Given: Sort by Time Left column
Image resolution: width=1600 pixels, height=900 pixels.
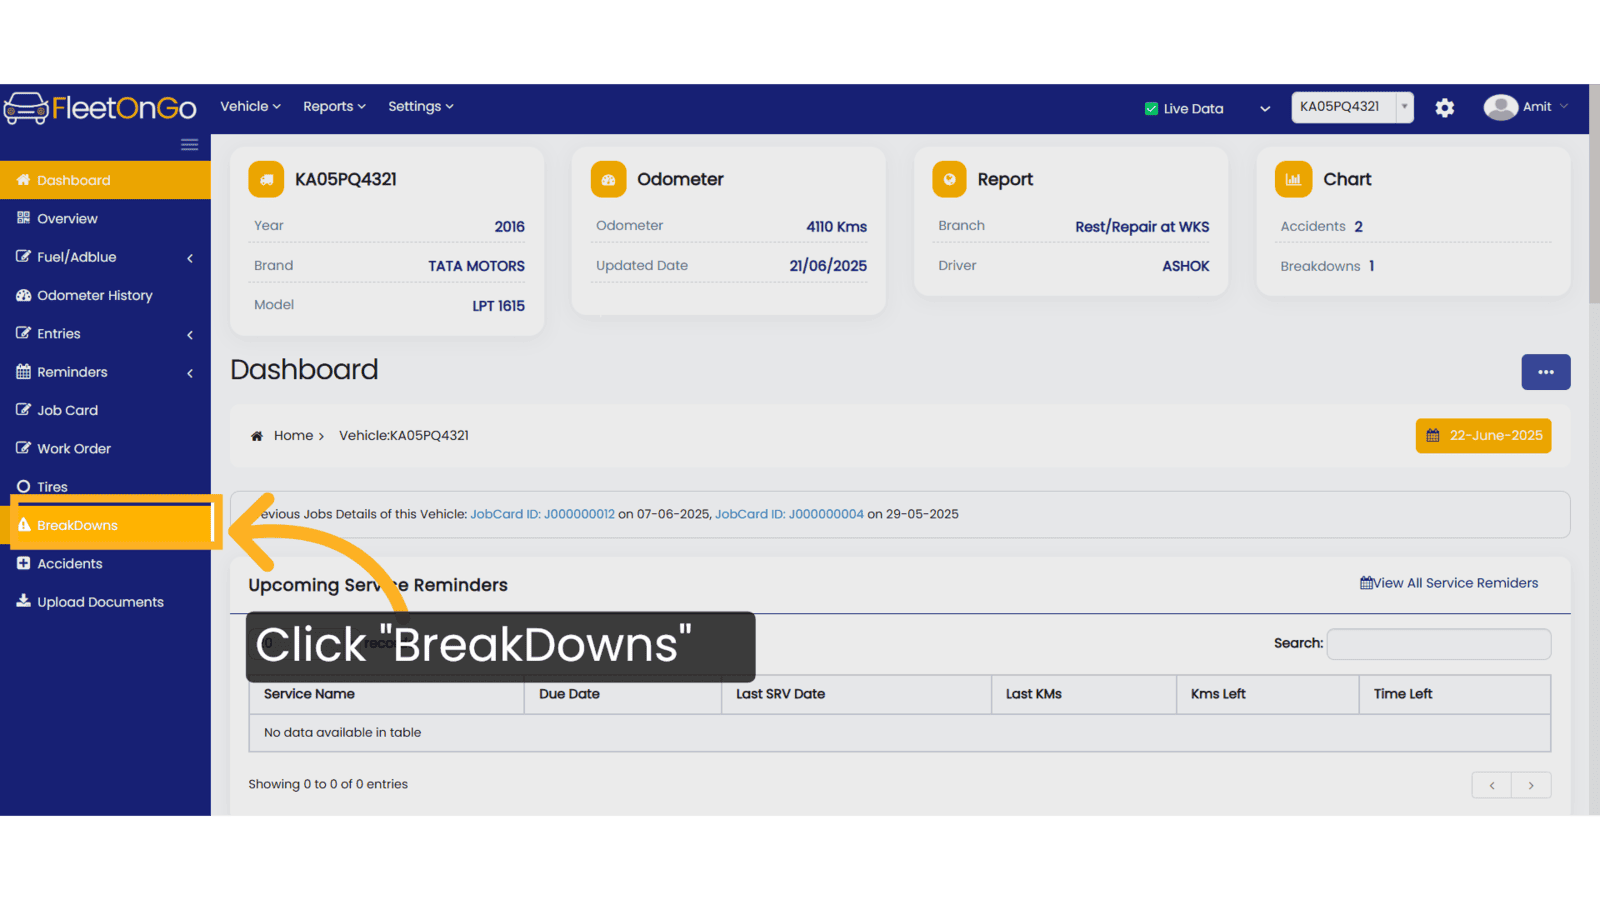Looking at the screenshot, I should click(x=1455, y=694).
